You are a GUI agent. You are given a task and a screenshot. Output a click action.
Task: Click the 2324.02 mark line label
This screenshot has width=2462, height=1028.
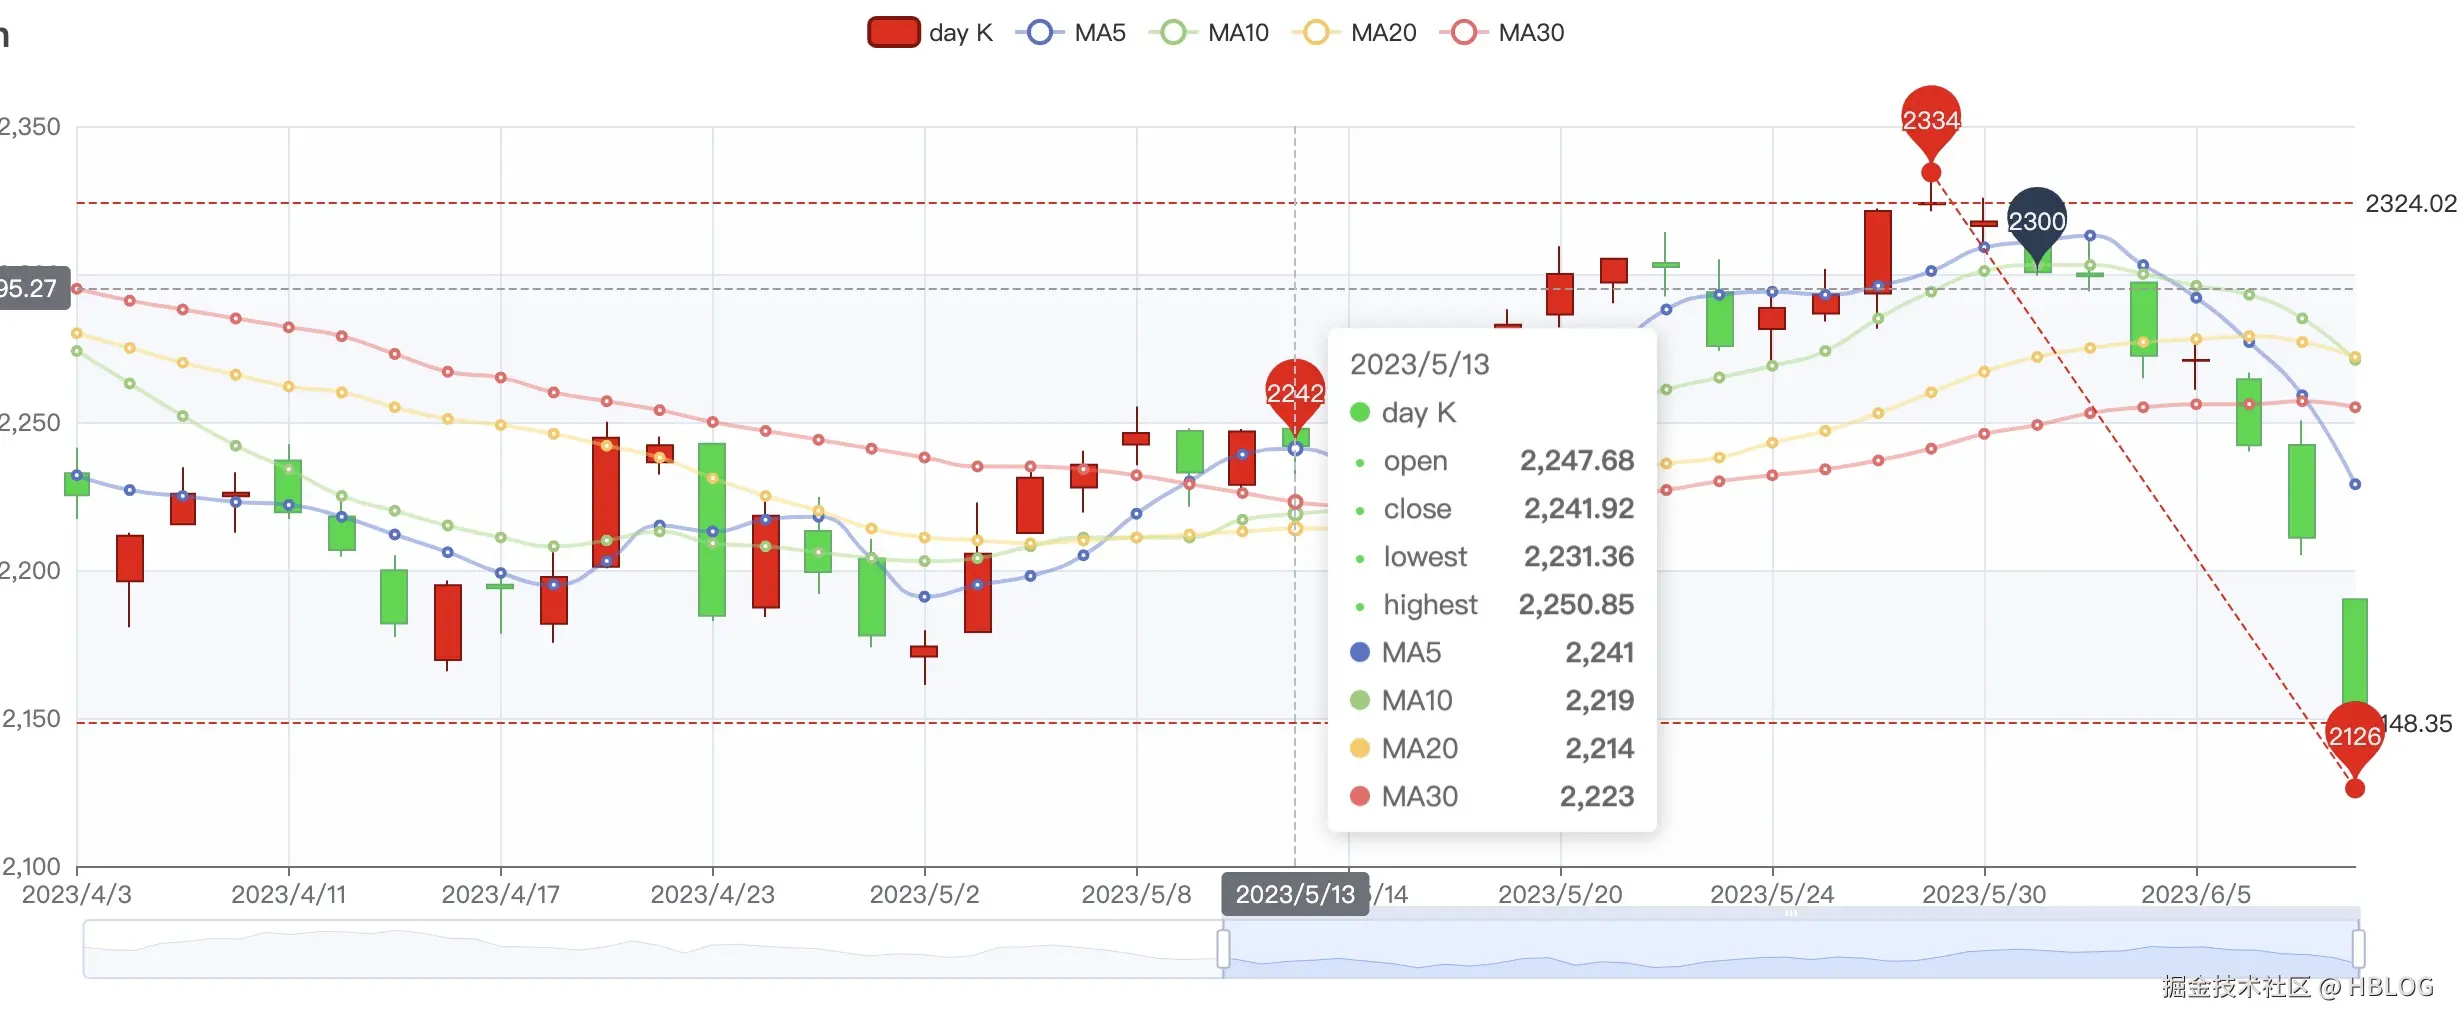(2411, 204)
